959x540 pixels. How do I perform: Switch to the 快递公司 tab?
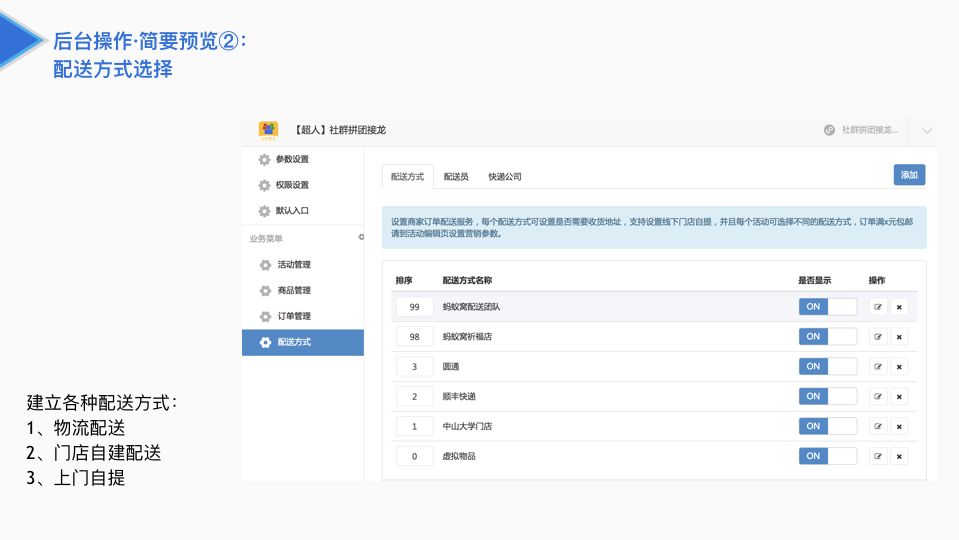pos(505,177)
